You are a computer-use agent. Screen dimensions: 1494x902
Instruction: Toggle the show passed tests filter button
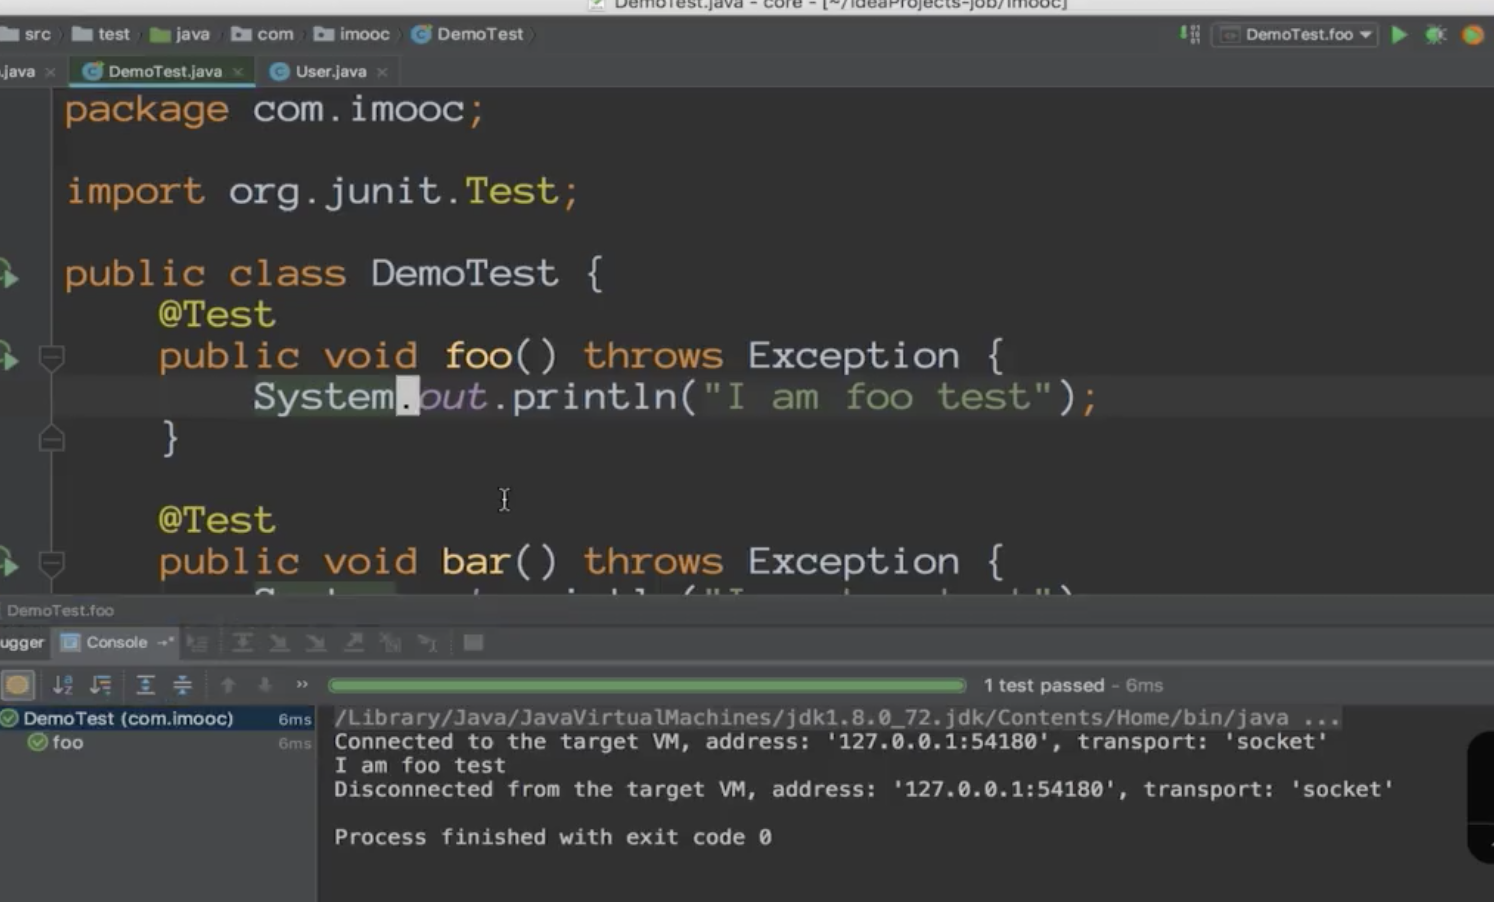click(x=17, y=685)
